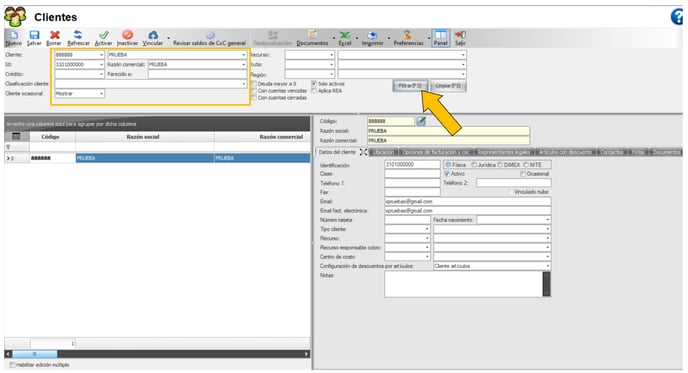Screen dimensions: 688x373
Task: Open the Excel export dropdown arrow
Action: (x=357, y=39)
